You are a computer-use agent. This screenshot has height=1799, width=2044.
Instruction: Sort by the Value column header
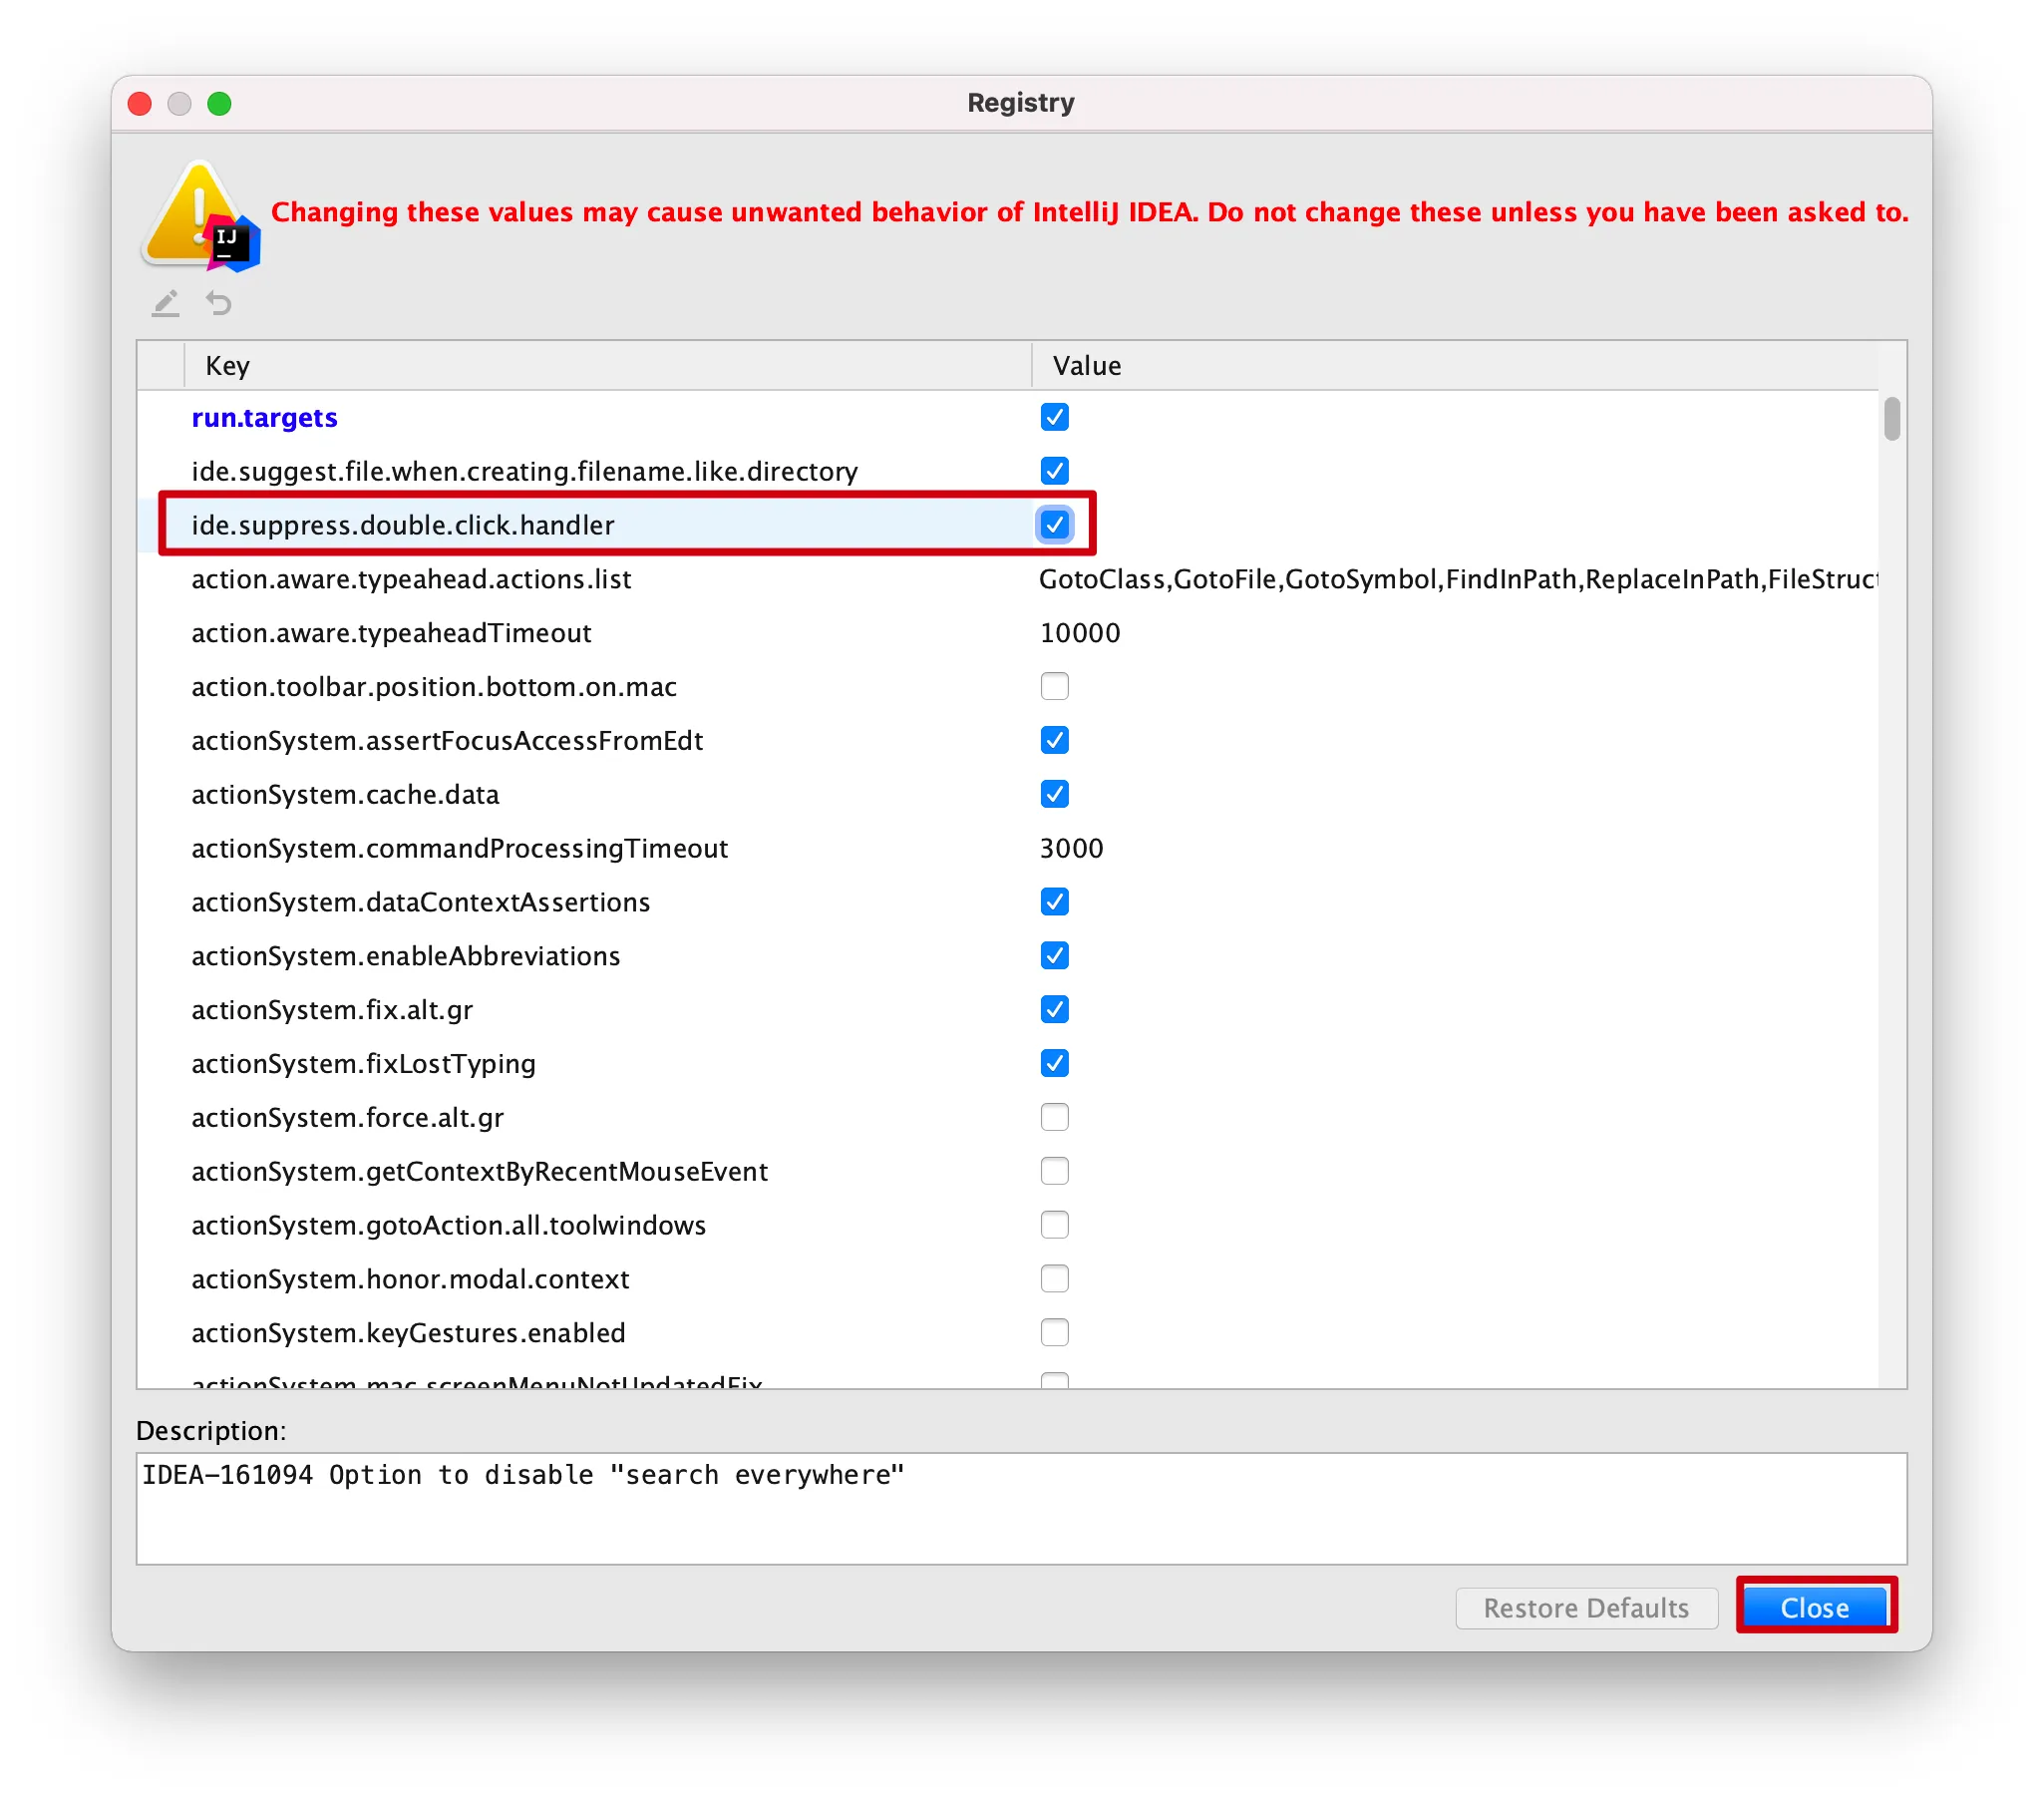(x=1455, y=366)
